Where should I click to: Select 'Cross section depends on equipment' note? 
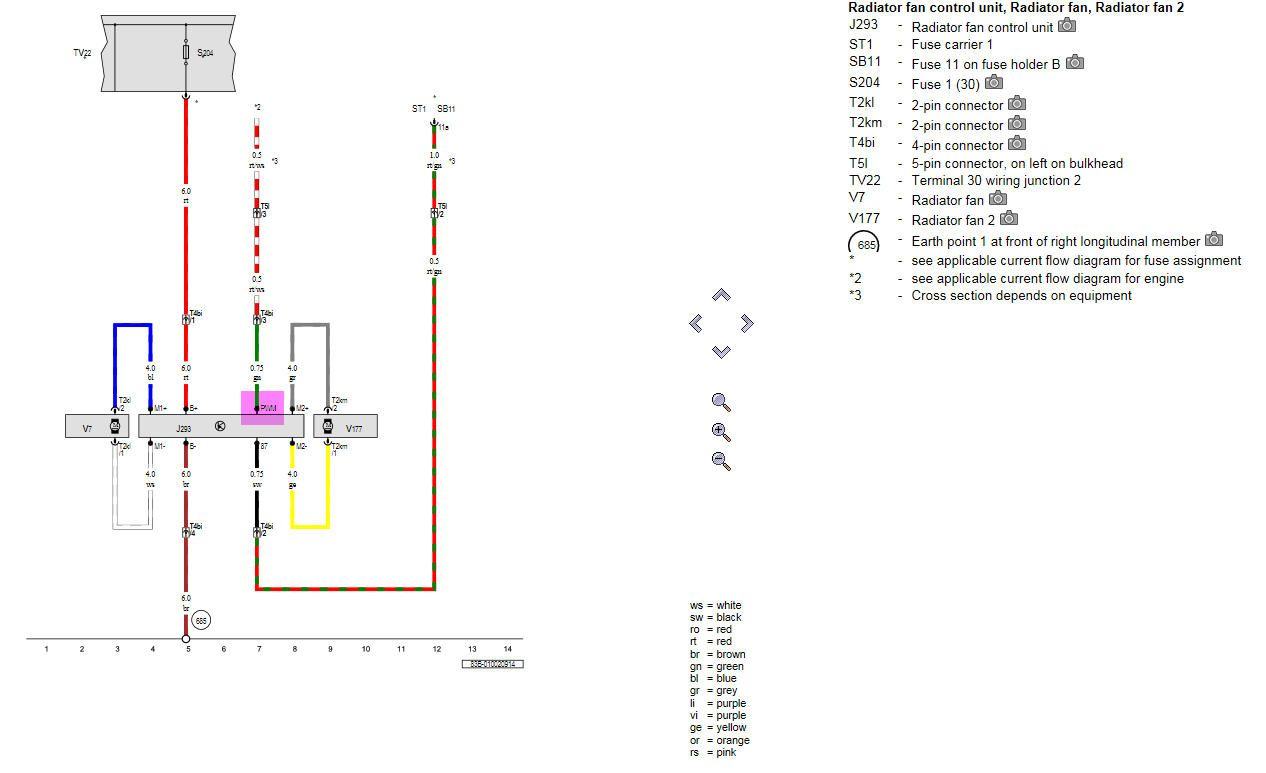click(1022, 296)
